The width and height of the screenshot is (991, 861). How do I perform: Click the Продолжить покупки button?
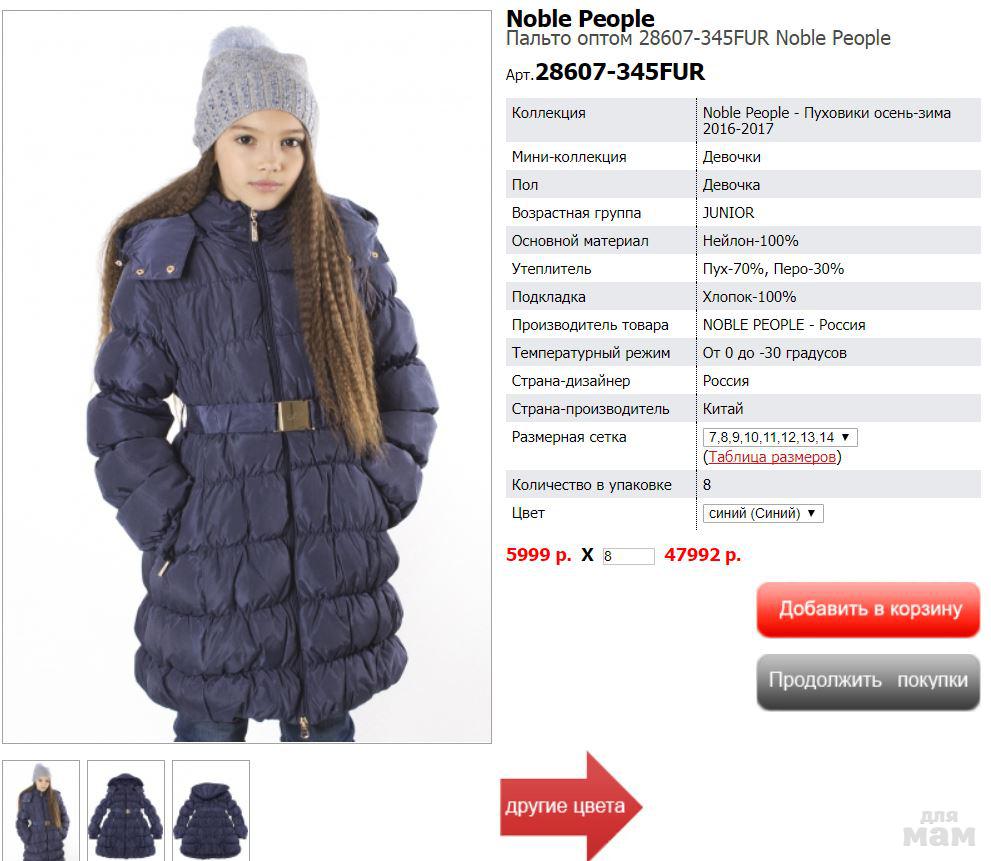[868, 681]
